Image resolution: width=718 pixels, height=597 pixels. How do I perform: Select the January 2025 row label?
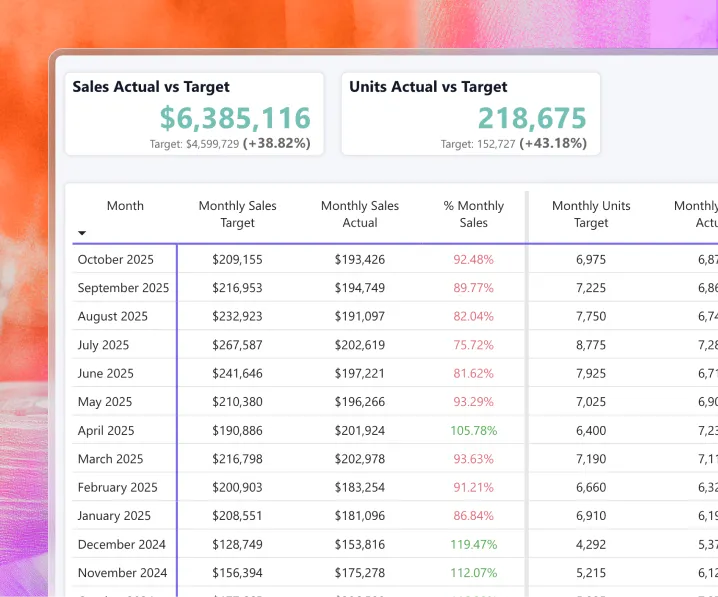click(x=114, y=516)
